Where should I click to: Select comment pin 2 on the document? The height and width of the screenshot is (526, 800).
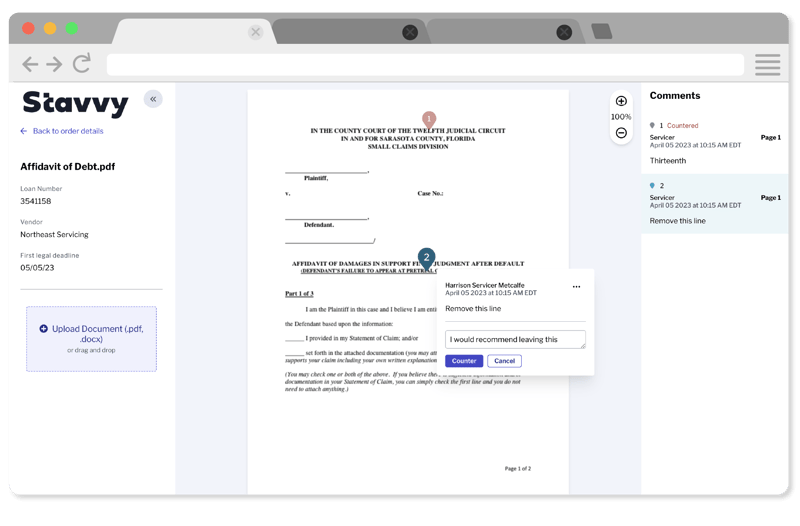[427, 258]
